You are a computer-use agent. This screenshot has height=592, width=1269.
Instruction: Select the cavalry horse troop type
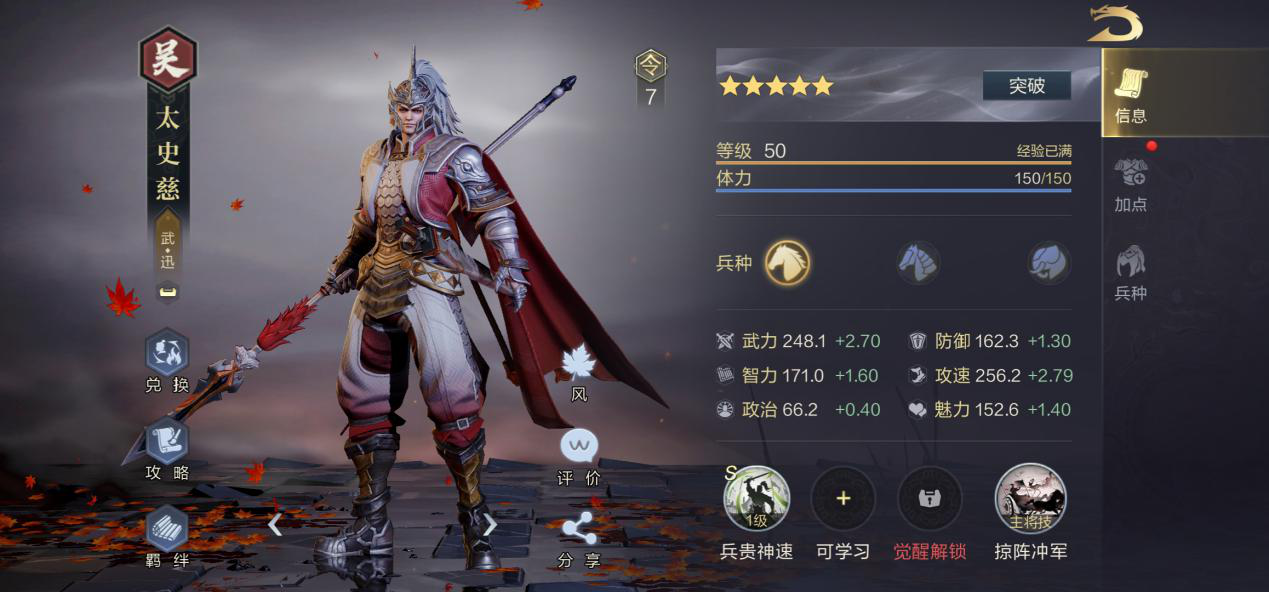[x=788, y=263]
